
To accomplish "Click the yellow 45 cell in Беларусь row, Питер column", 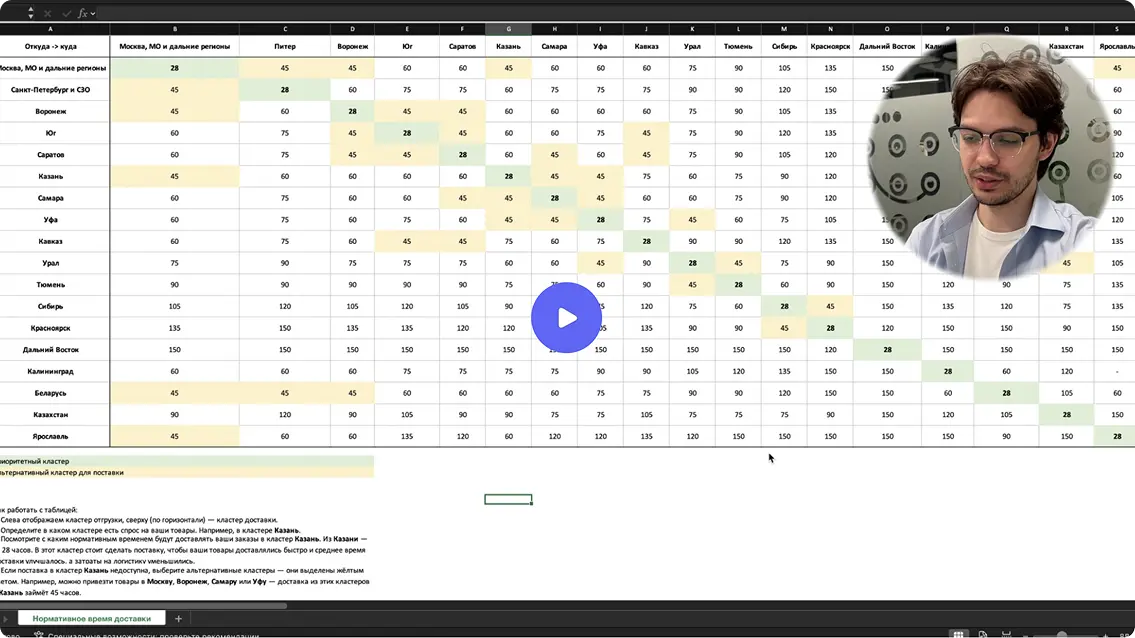I will [x=284, y=393].
